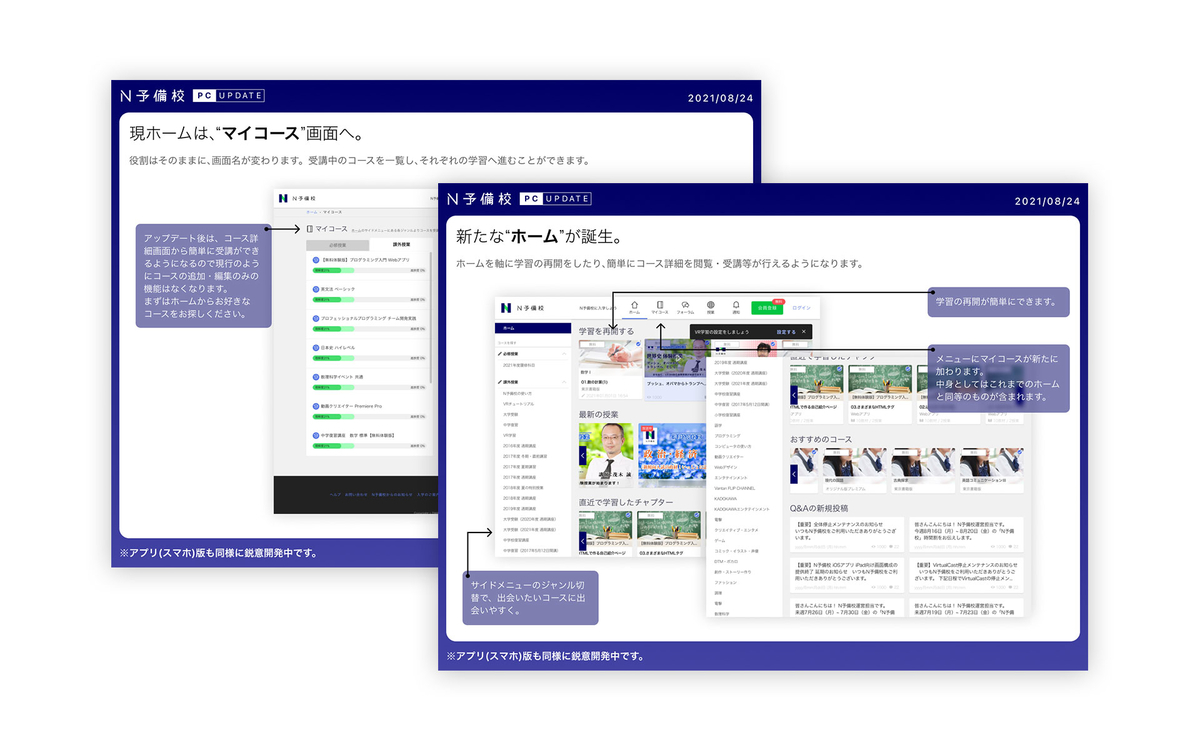Select Webデザイン in genre list
This screenshot has height=750, width=1200.
[x=726, y=467]
